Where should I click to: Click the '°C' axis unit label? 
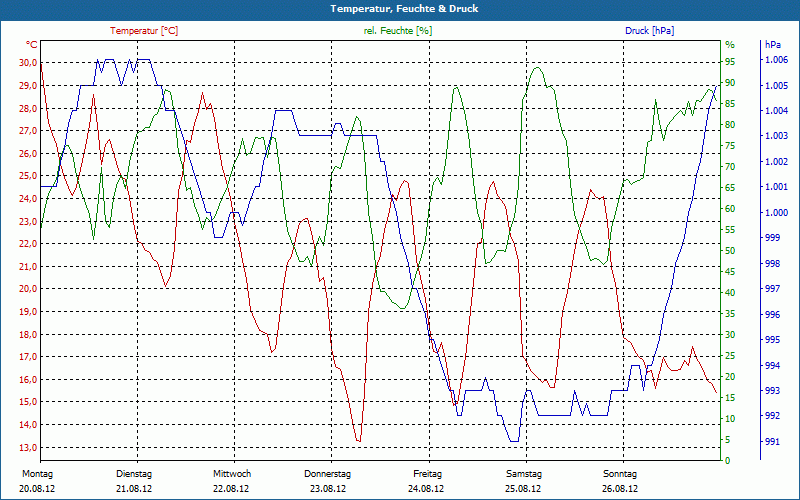(32, 45)
